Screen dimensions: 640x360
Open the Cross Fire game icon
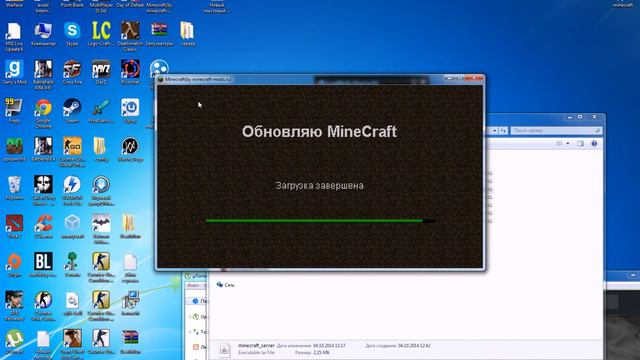coord(72,69)
